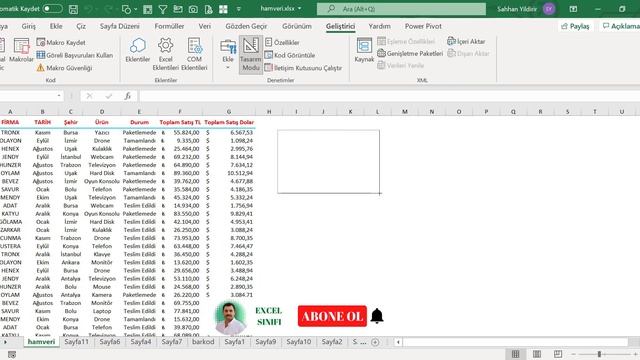
Task: Select column H header
Action: point(269,111)
